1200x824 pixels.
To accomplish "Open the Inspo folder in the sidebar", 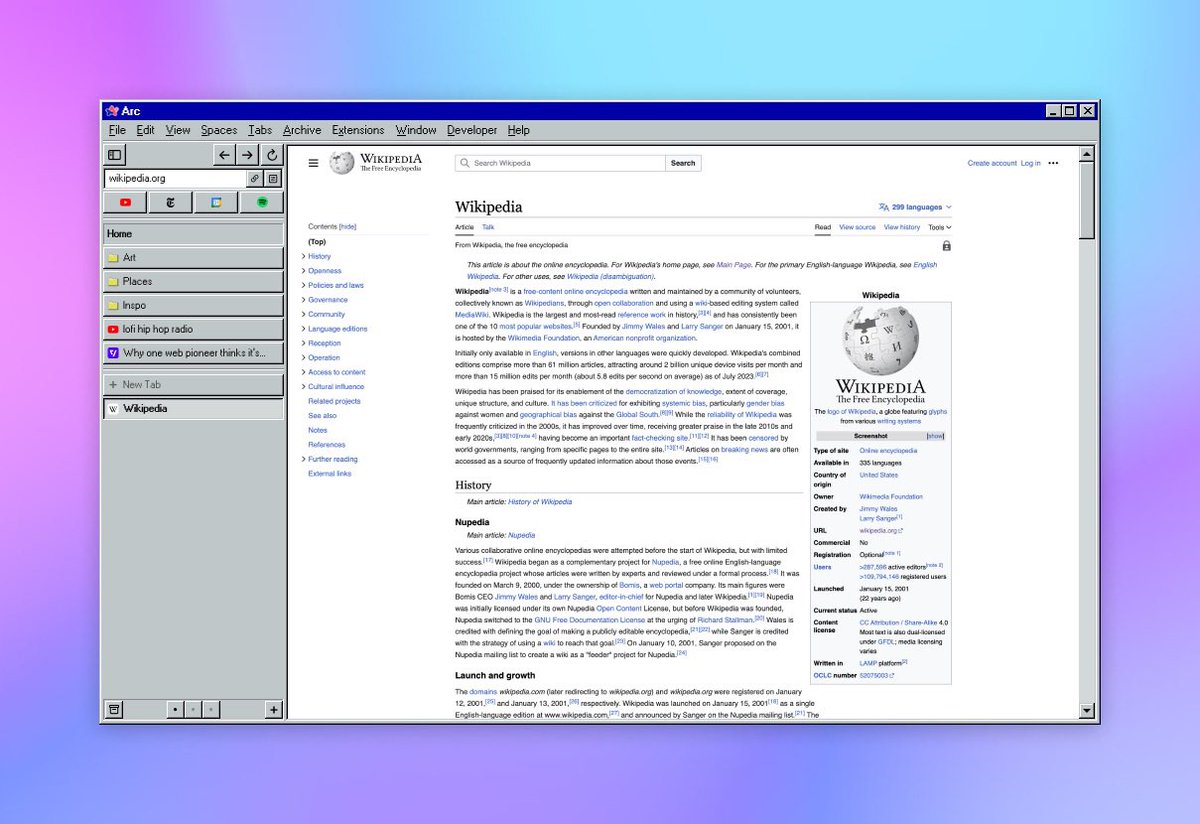I will pyautogui.click(x=193, y=305).
